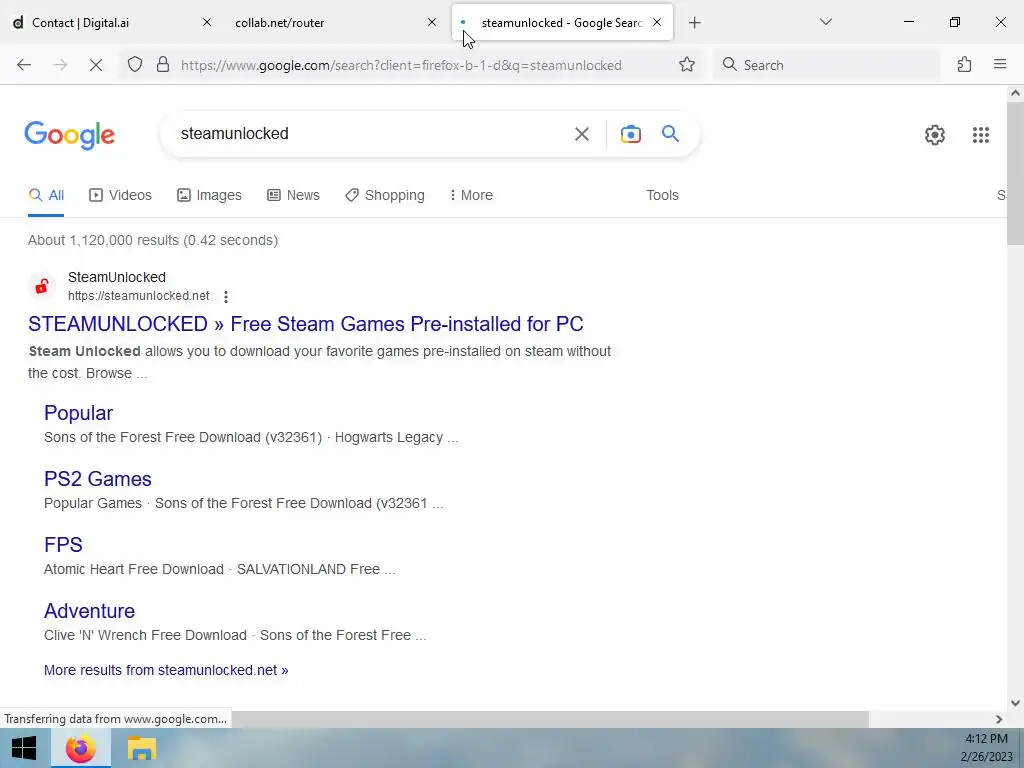Open the FPS sitelink

(63, 545)
